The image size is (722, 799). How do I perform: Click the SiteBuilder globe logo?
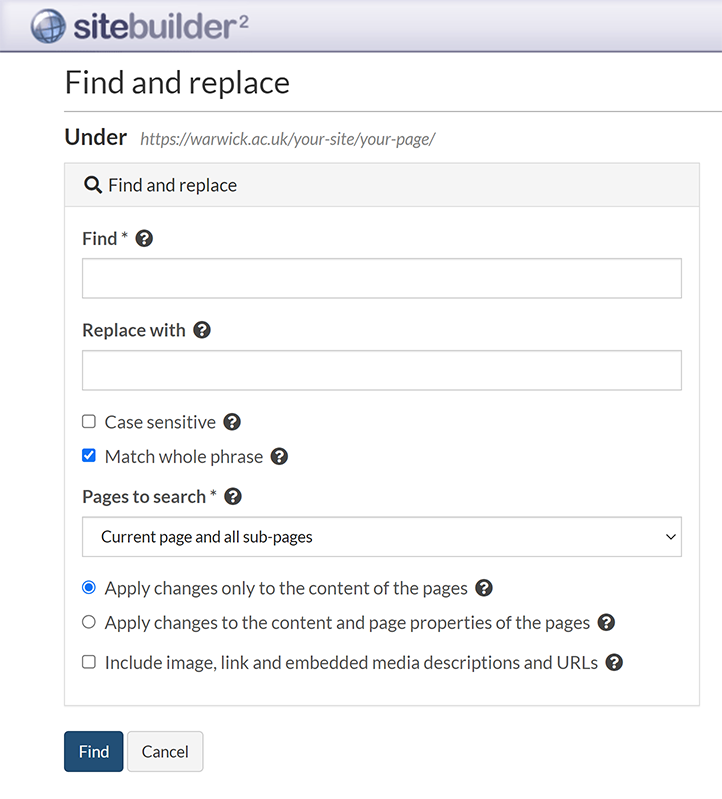[48, 25]
